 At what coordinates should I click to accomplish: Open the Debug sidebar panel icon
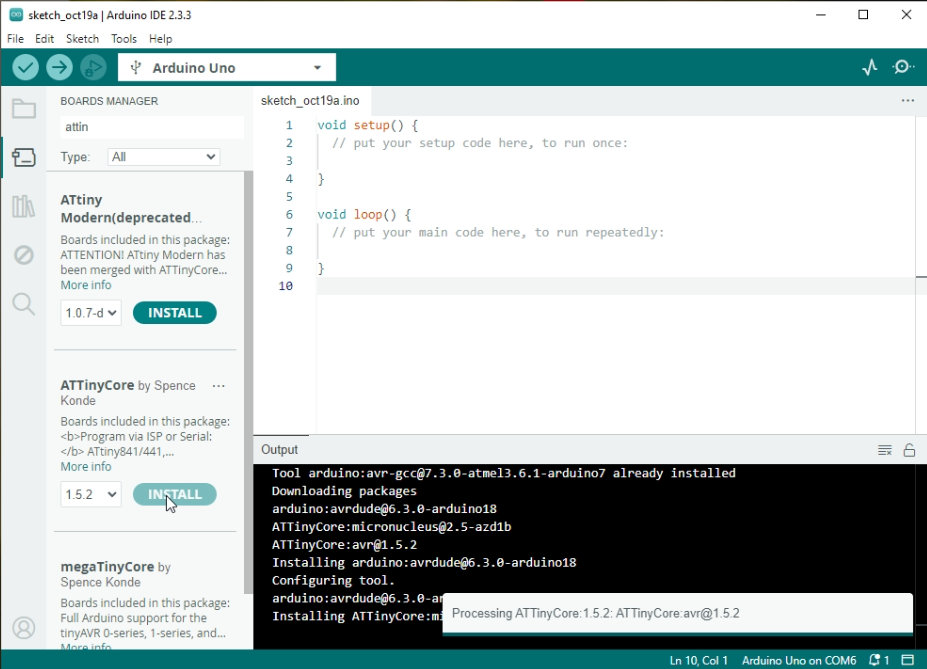click(24, 255)
